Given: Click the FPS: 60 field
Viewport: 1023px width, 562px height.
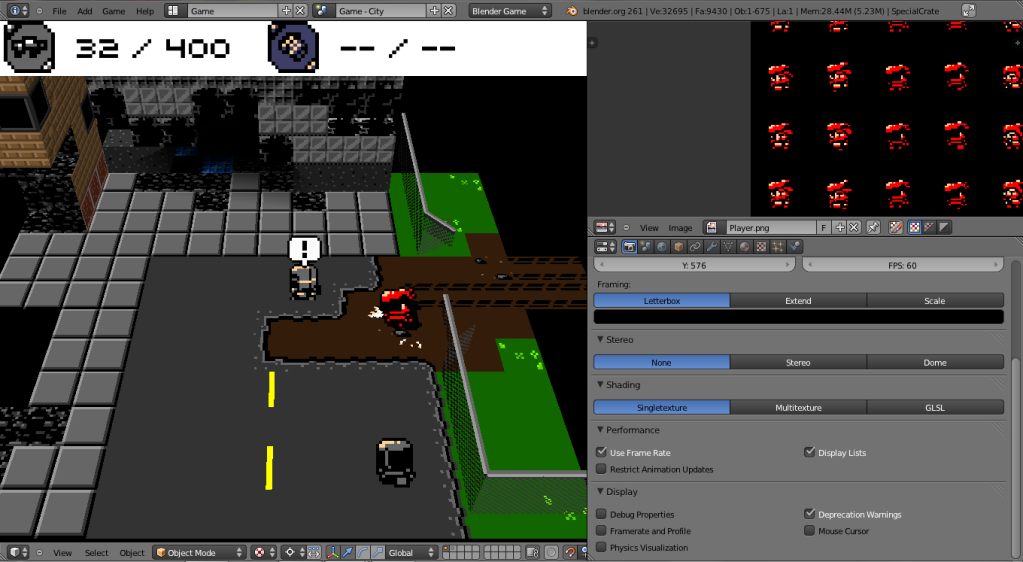Looking at the screenshot, I should click(902, 265).
